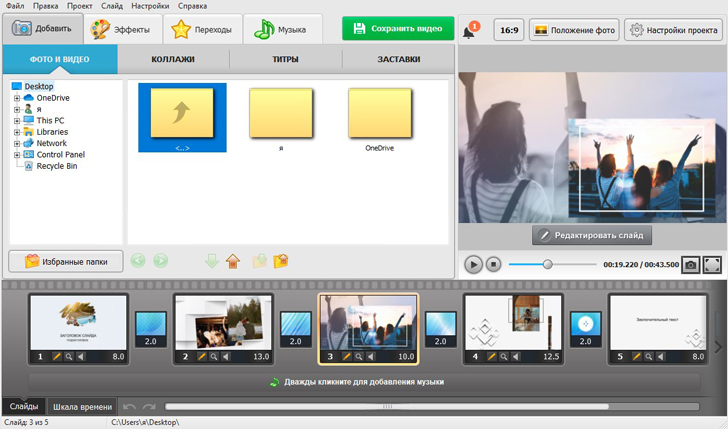
Task: Click the Редактировать слайд button
Action: [593, 235]
